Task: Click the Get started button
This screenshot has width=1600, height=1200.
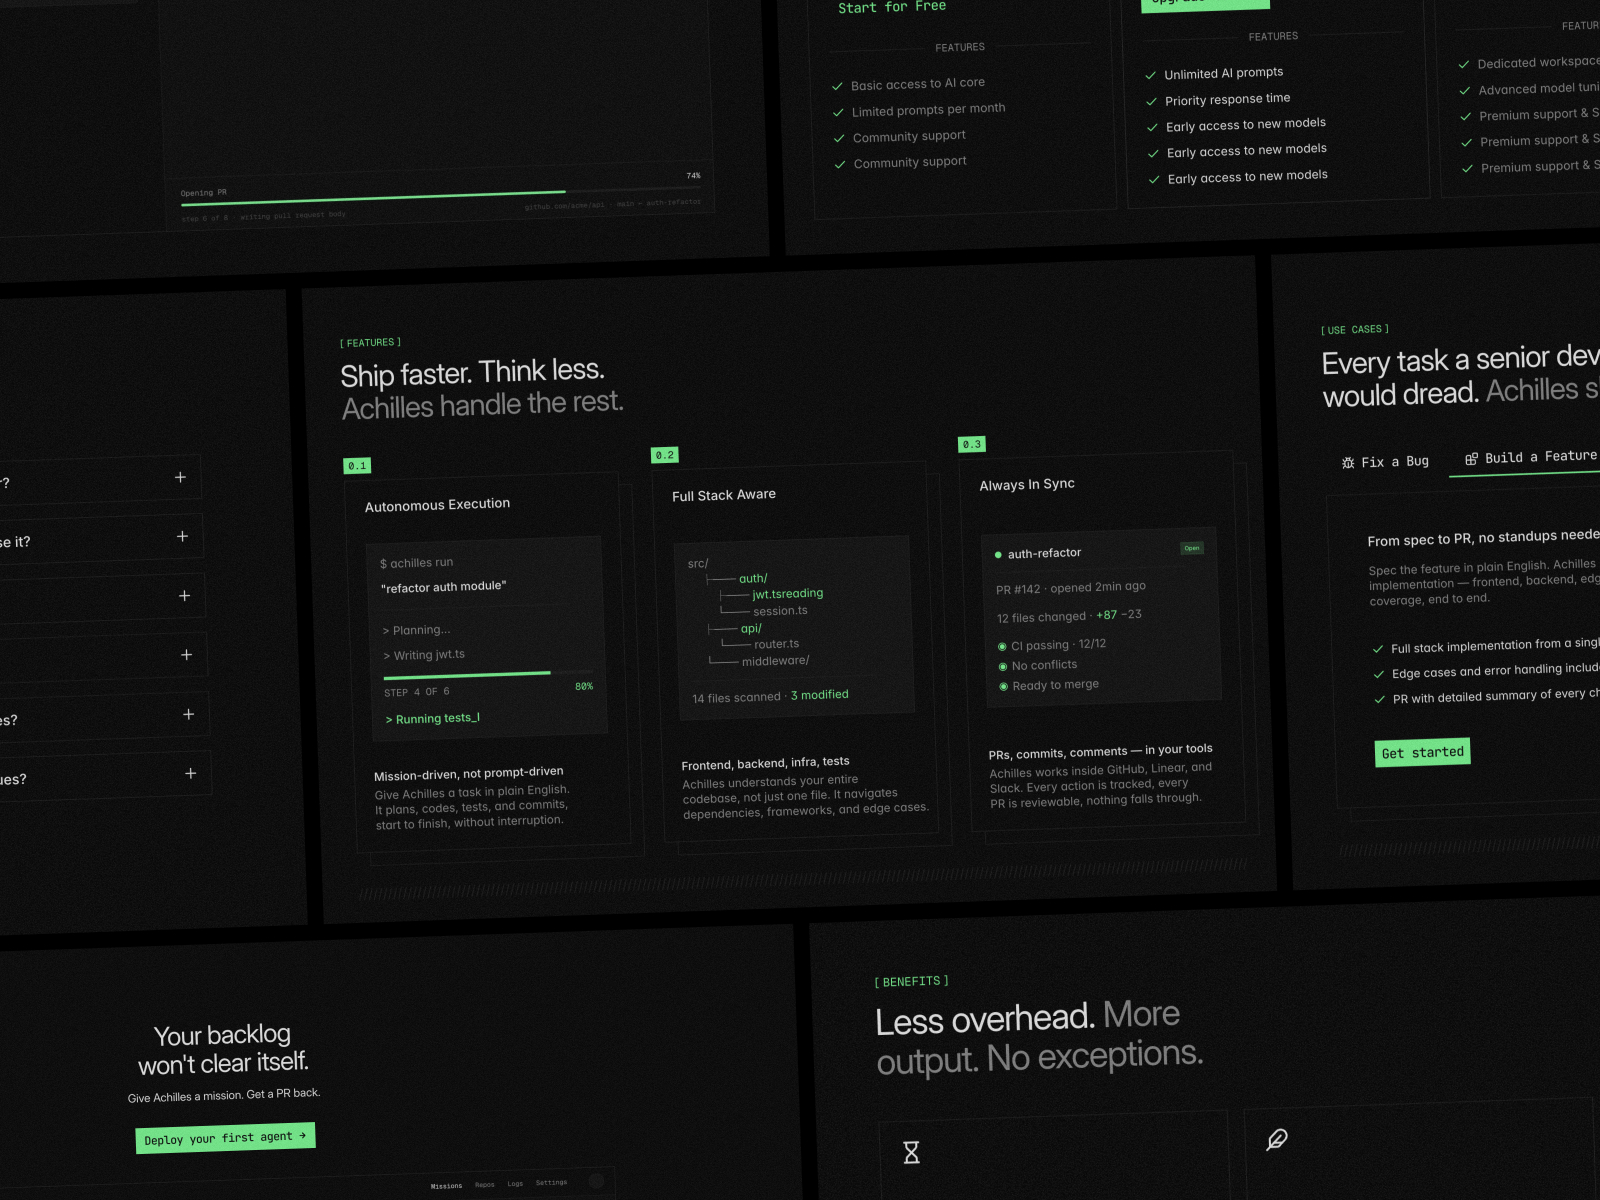Action: (1422, 752)
